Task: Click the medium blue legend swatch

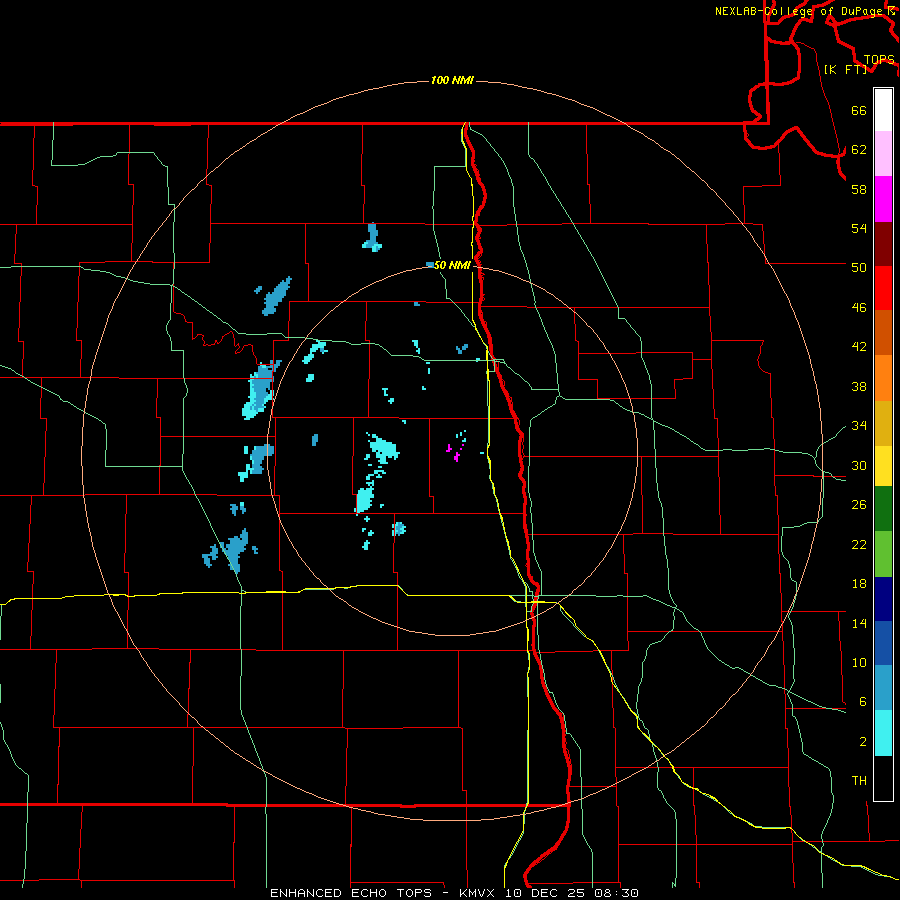Action: point(883,643)
